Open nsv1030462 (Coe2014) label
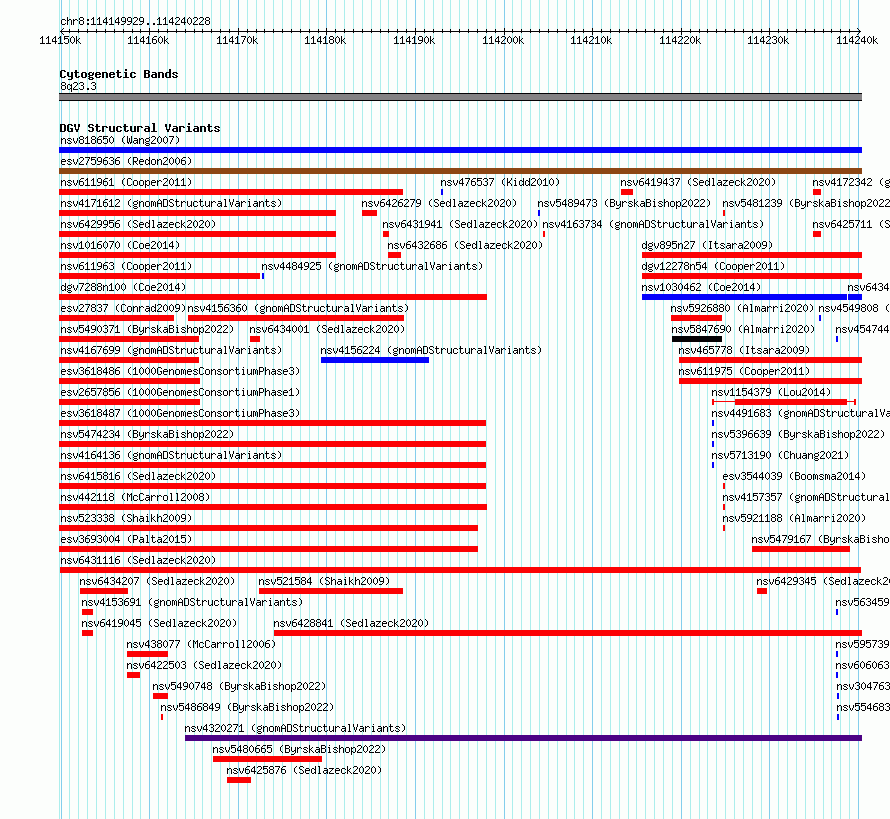Image resolution: width=890 pixels, height=819 pixels. pos(701,287)
